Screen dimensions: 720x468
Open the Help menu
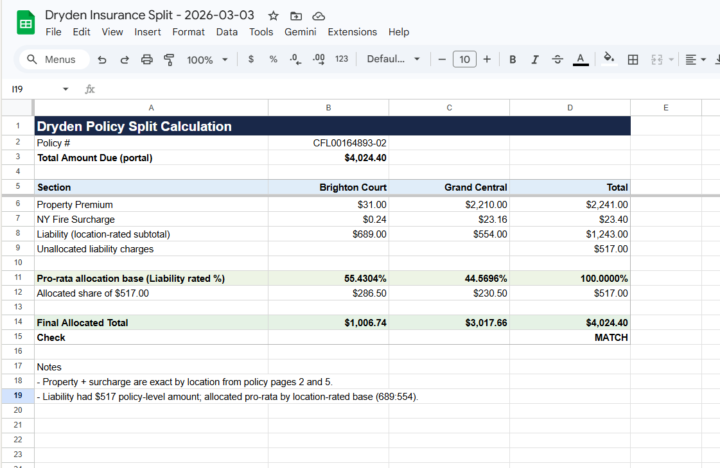tap(399, 32)
